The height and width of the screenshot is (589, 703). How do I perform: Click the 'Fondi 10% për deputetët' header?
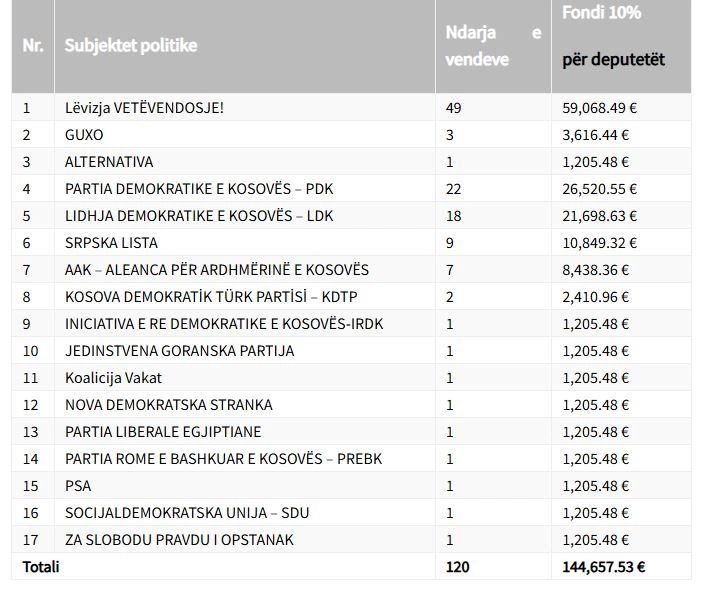pos(613,36)
